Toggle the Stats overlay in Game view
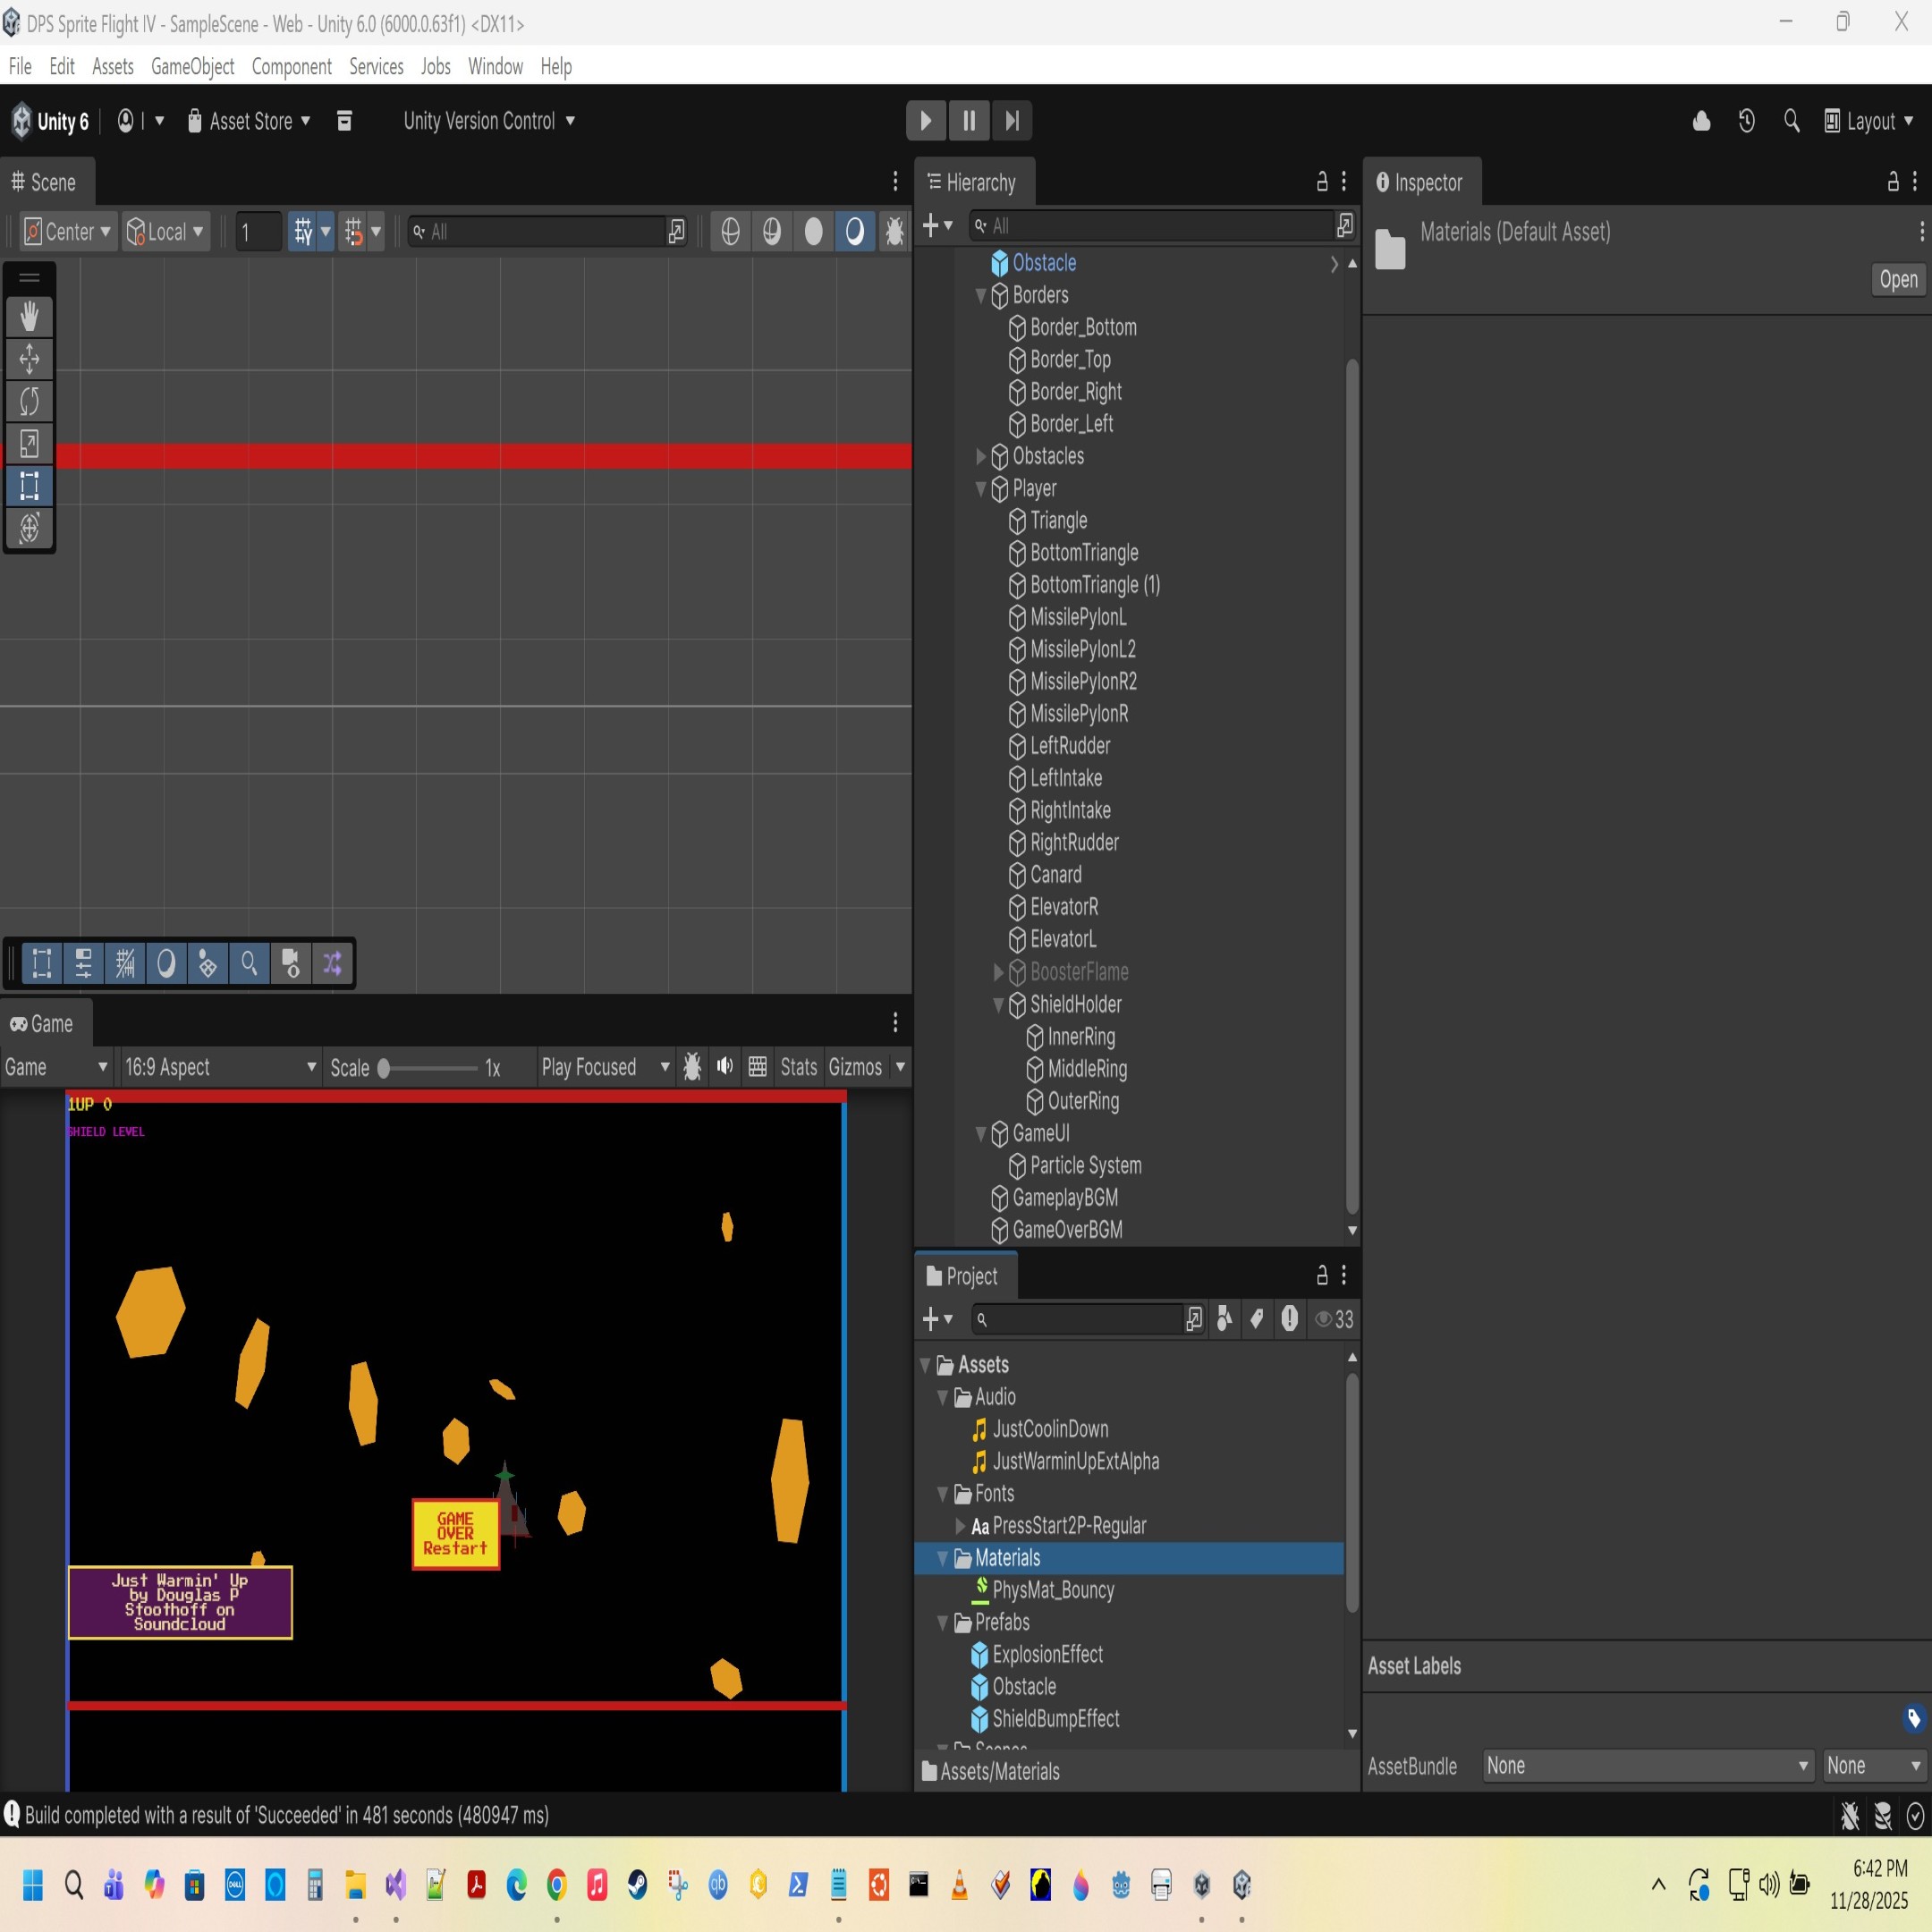Image resolution: width=1932 pixels, height=1932 pixels. coord(798,1067)
